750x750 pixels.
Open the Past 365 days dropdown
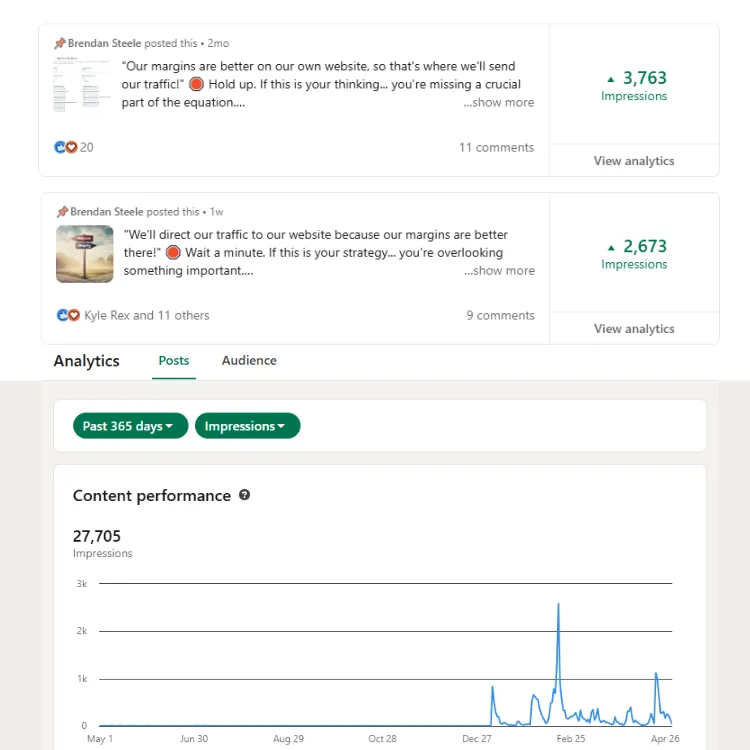coord(130,426)
